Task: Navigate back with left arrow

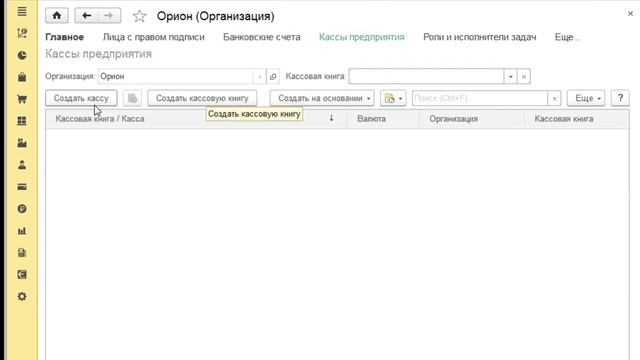Action: pyautogui.click(x=87, y=16)
